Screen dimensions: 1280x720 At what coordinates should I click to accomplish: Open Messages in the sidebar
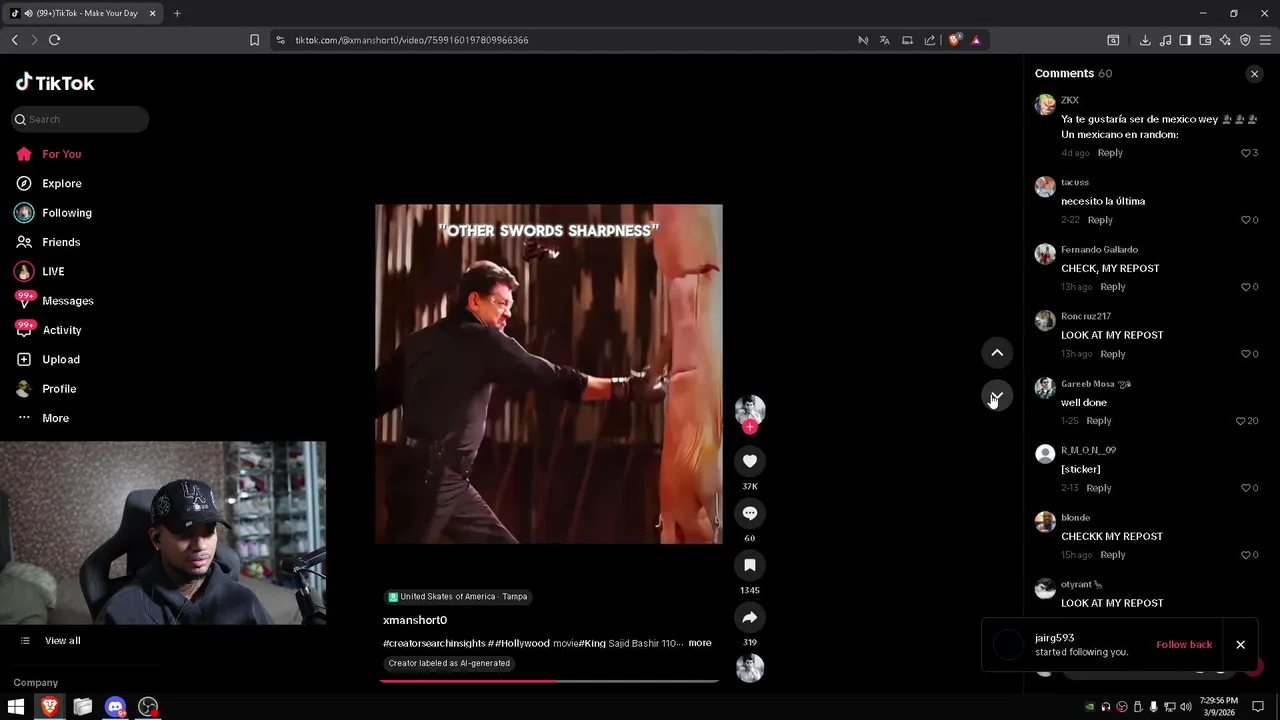click(x=67, y=301)
